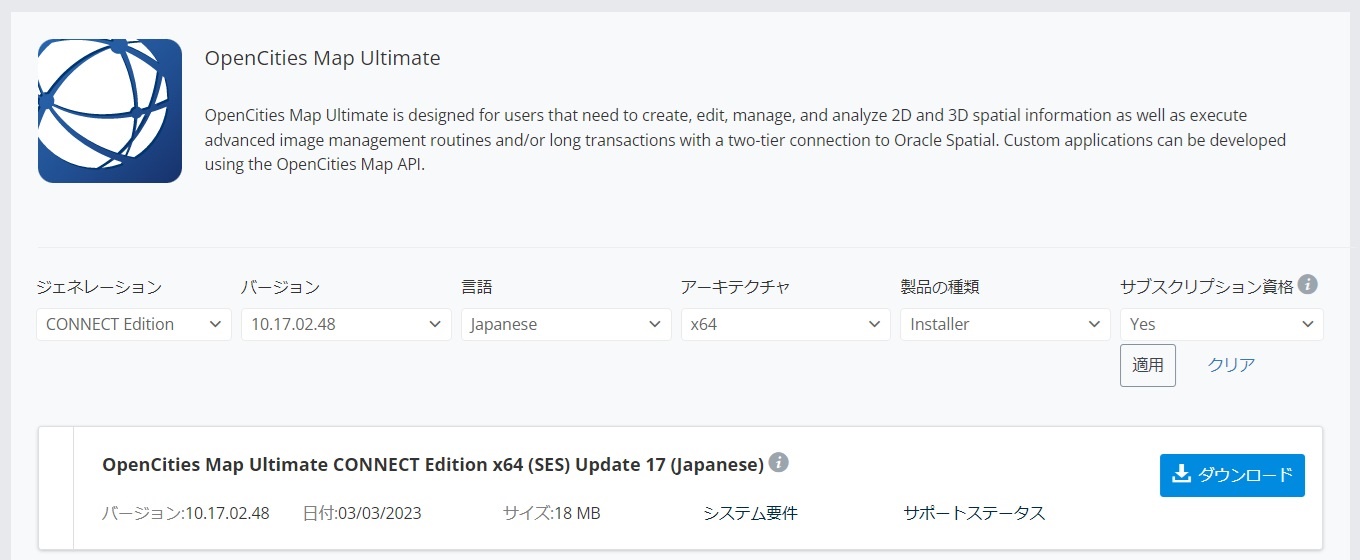Click the 日付:03/03/2023 text
Image resolution: width=1360 pixels, height=560 pixels.
pyautogui.click(x=362, y=513)
